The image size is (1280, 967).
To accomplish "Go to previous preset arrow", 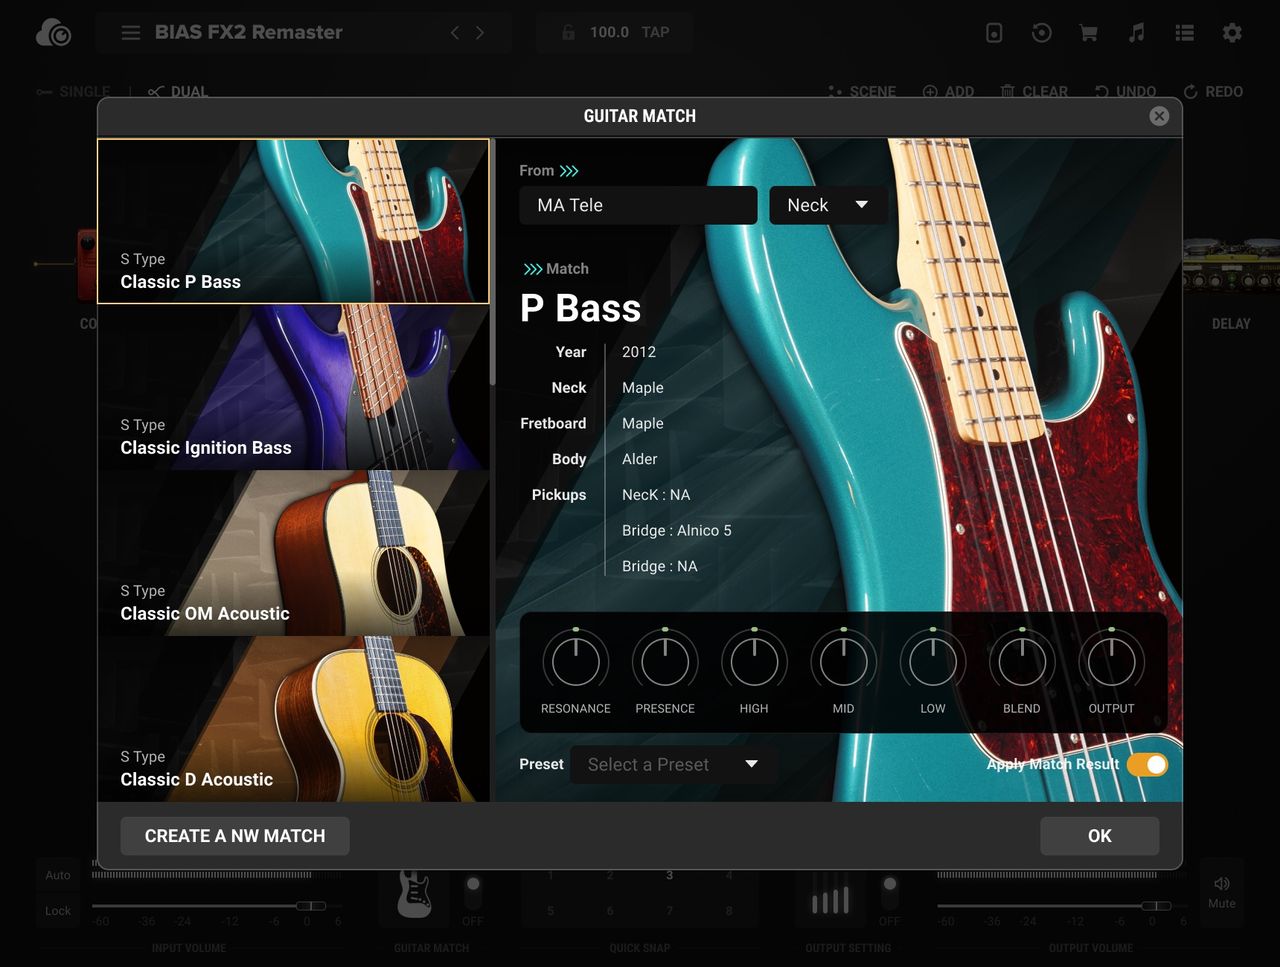I will 455,33.
